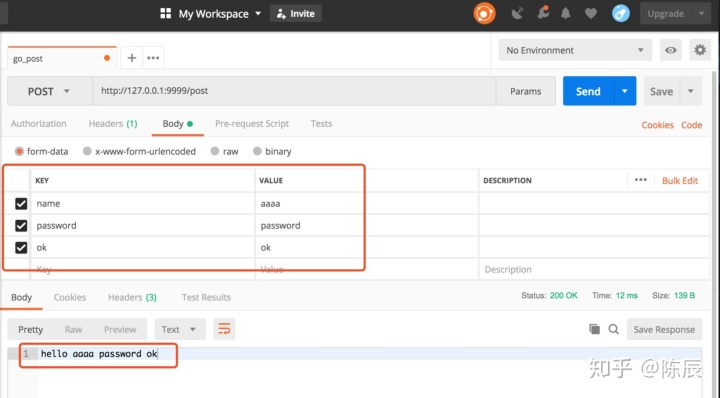Expand the My Workspace dropdown

[258, 13]
